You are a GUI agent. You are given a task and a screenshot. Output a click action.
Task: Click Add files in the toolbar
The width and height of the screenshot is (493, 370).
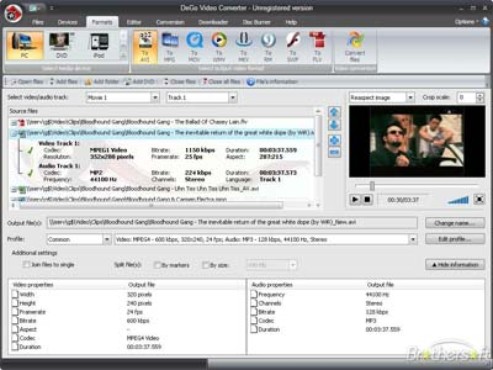(x=63, y=82)
